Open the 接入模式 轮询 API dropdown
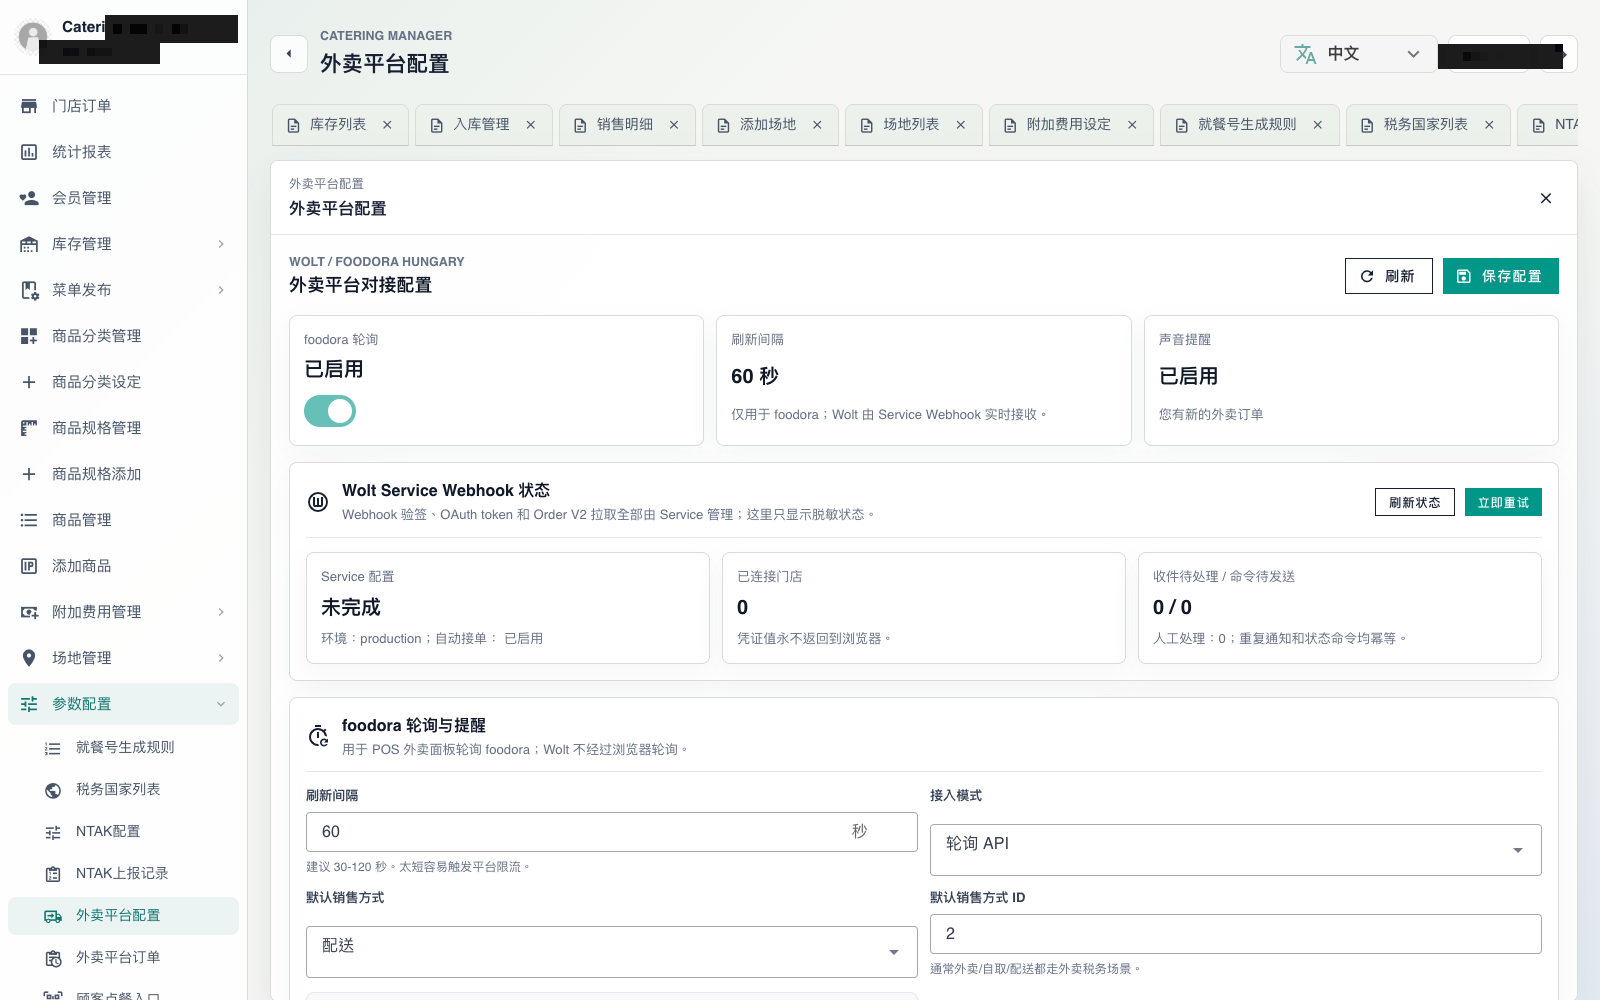Screen dimensions: 1600x1000 click(1235, 850)
